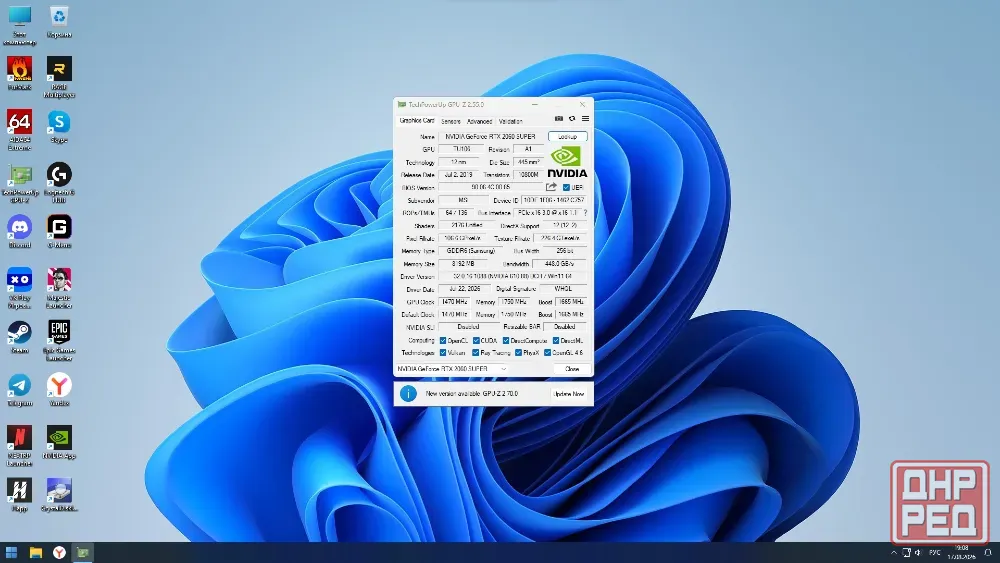
Task: Click the Update Now button
Action: tap(569, 394)
